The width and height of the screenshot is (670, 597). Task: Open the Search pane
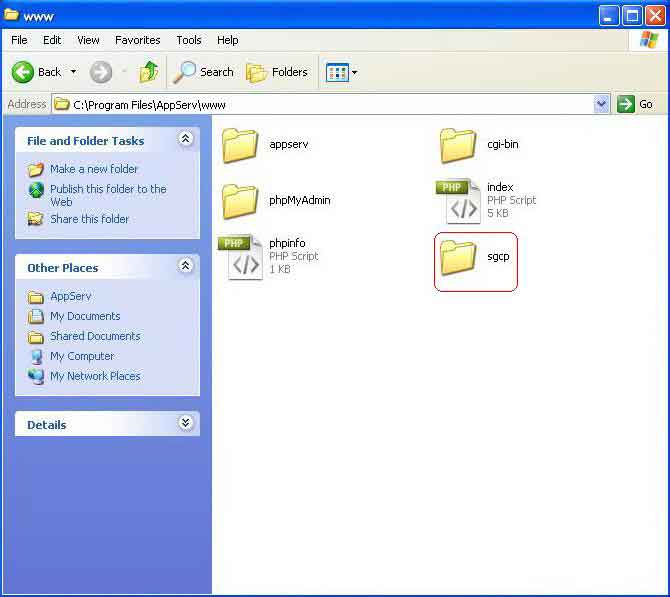click(x=203, y=72)
